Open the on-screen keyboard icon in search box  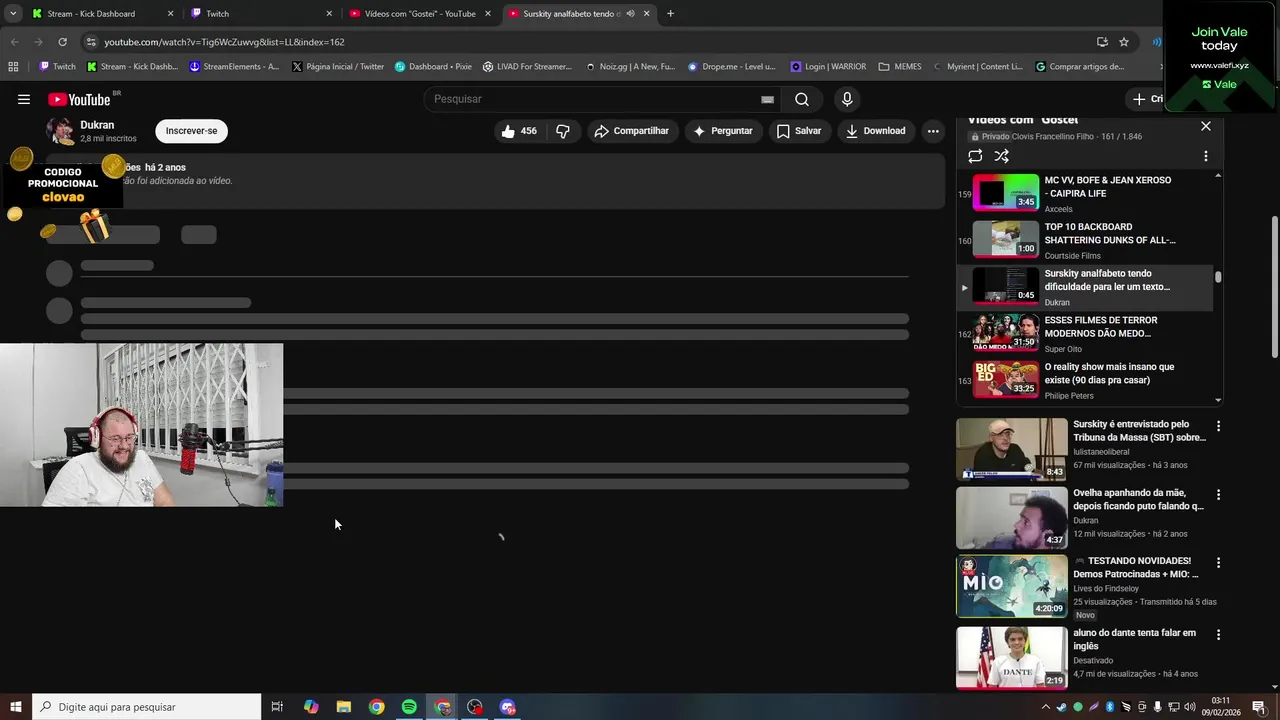point(767,99)
